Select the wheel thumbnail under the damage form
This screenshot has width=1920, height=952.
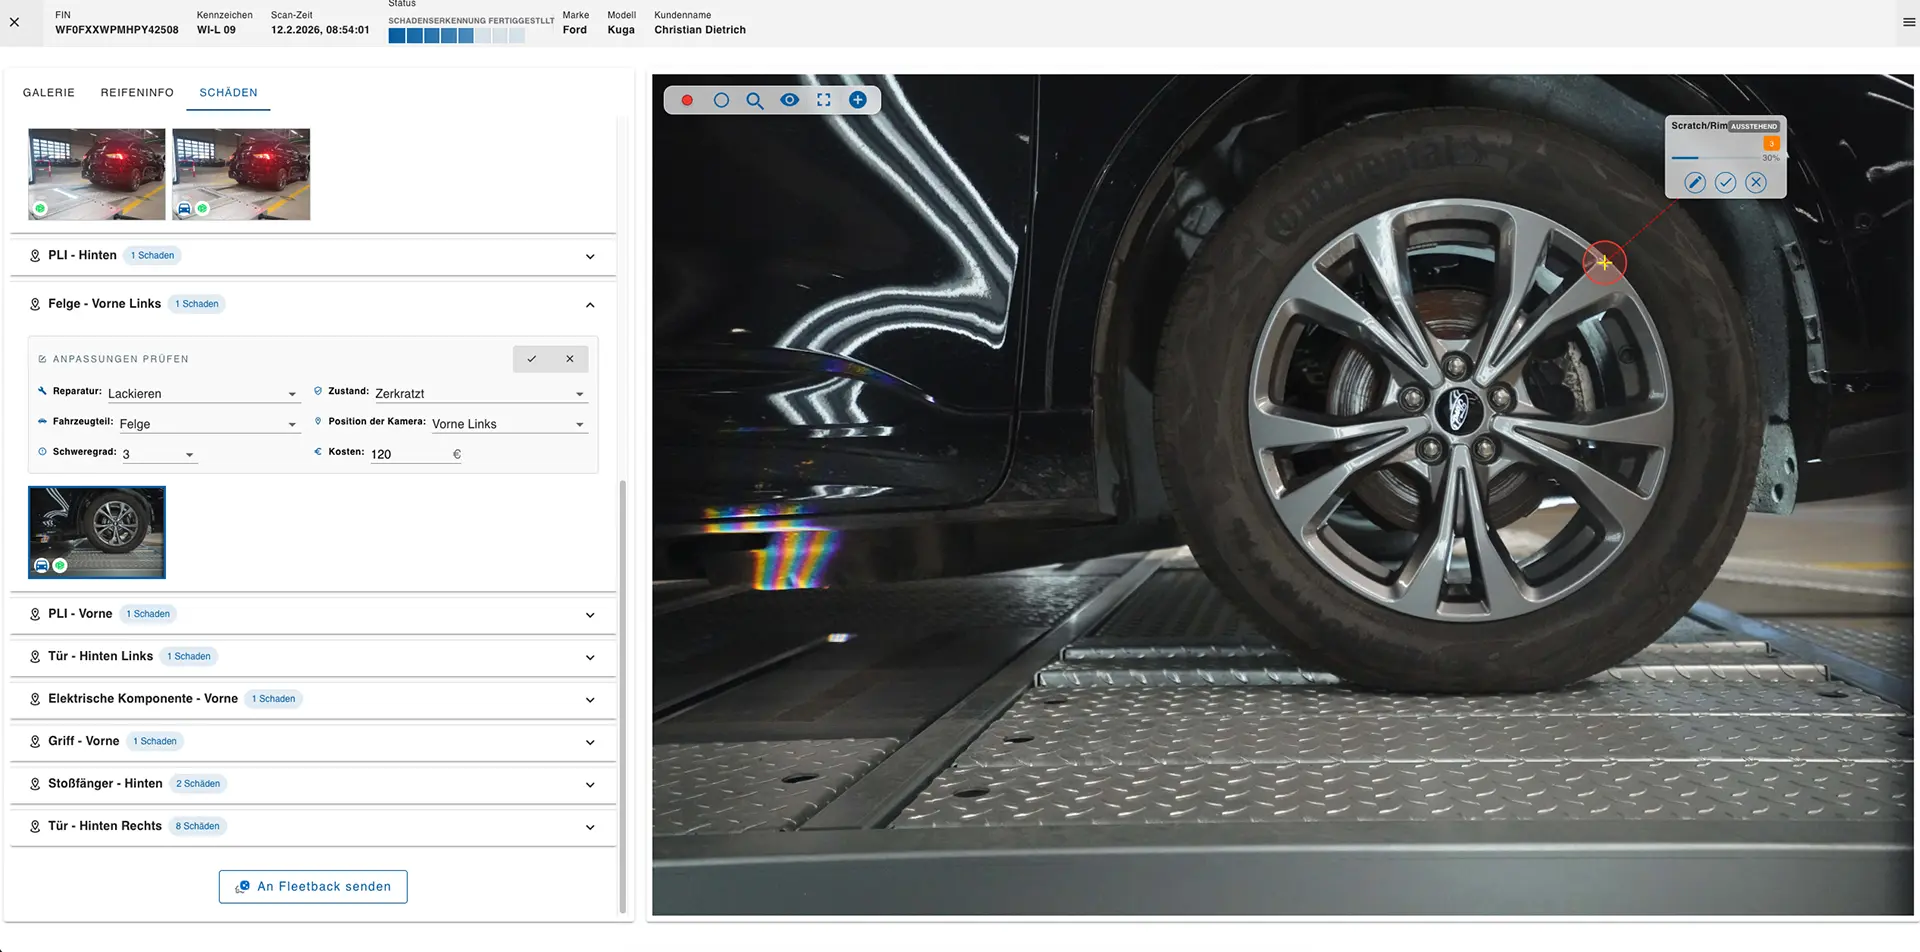coord(96,532)
